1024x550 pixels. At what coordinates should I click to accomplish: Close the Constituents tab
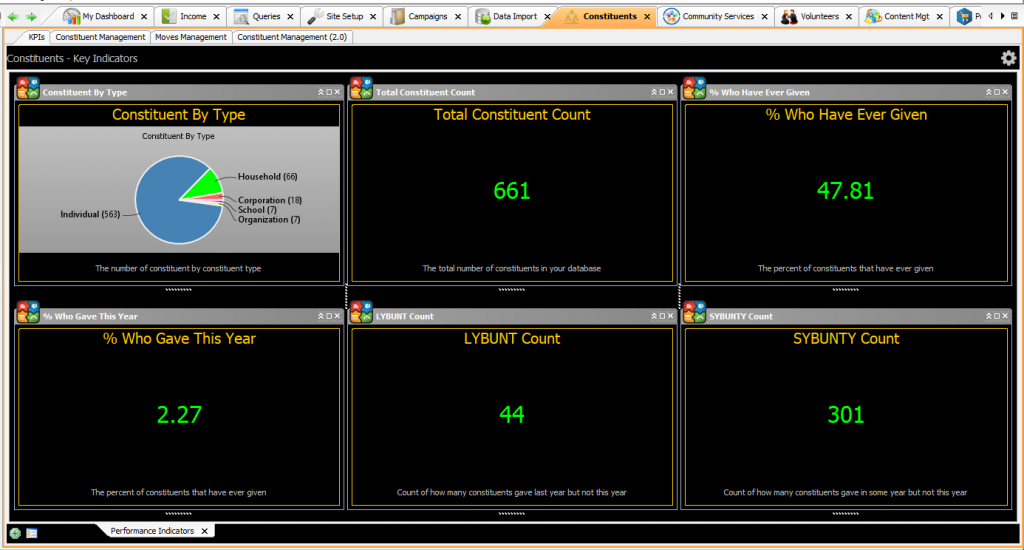pos(647,17)
